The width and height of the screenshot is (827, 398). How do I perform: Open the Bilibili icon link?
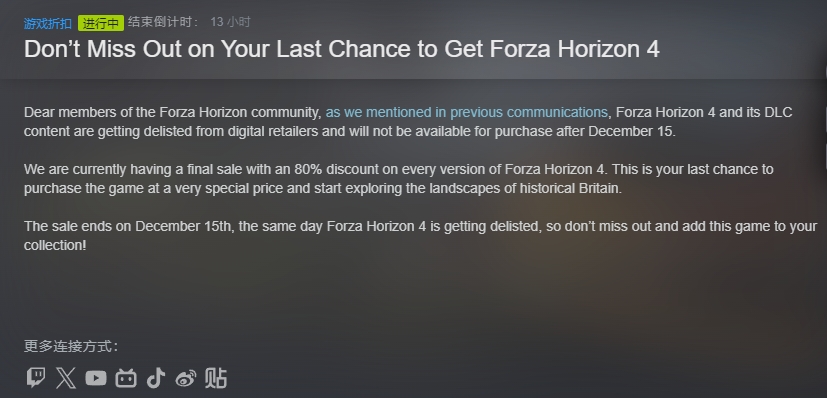[x=126, y=378]
